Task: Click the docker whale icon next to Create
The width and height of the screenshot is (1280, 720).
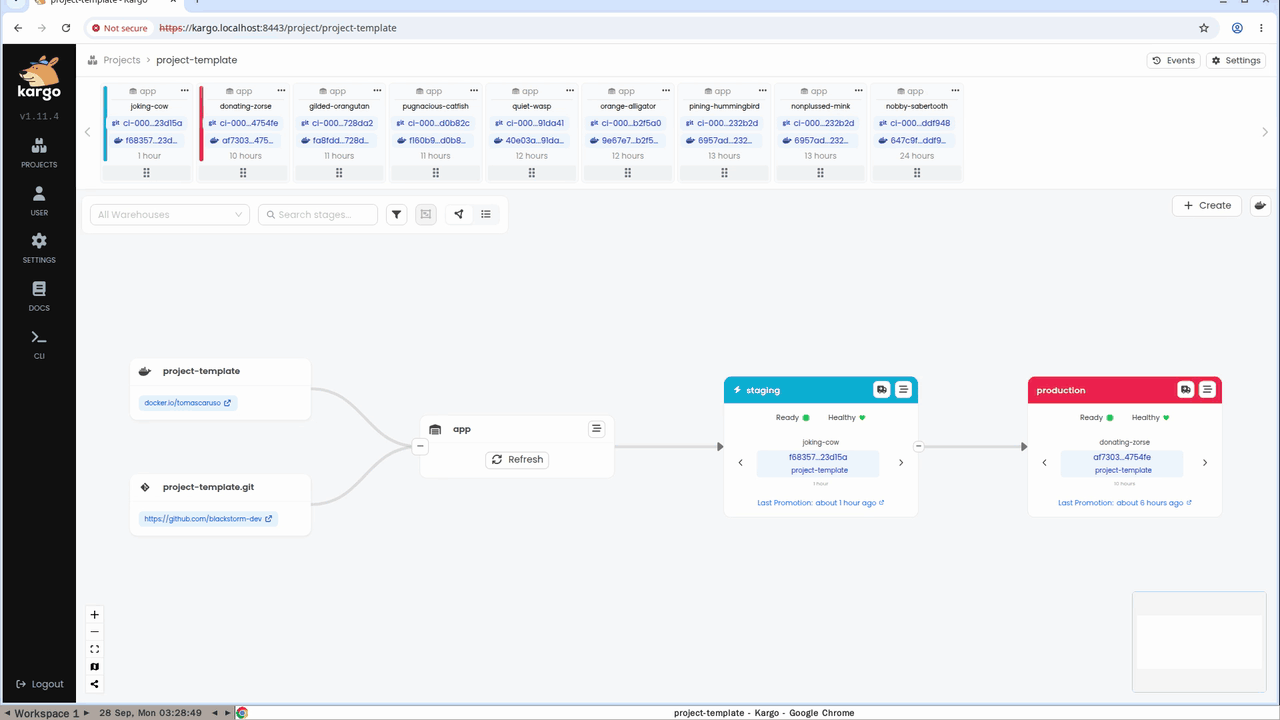Action: tap(1260, 205)
